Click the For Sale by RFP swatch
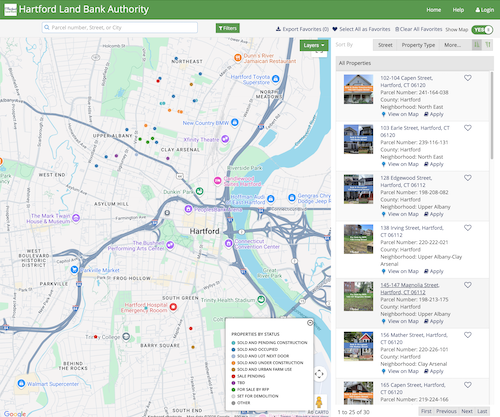 tap(233, 389)
